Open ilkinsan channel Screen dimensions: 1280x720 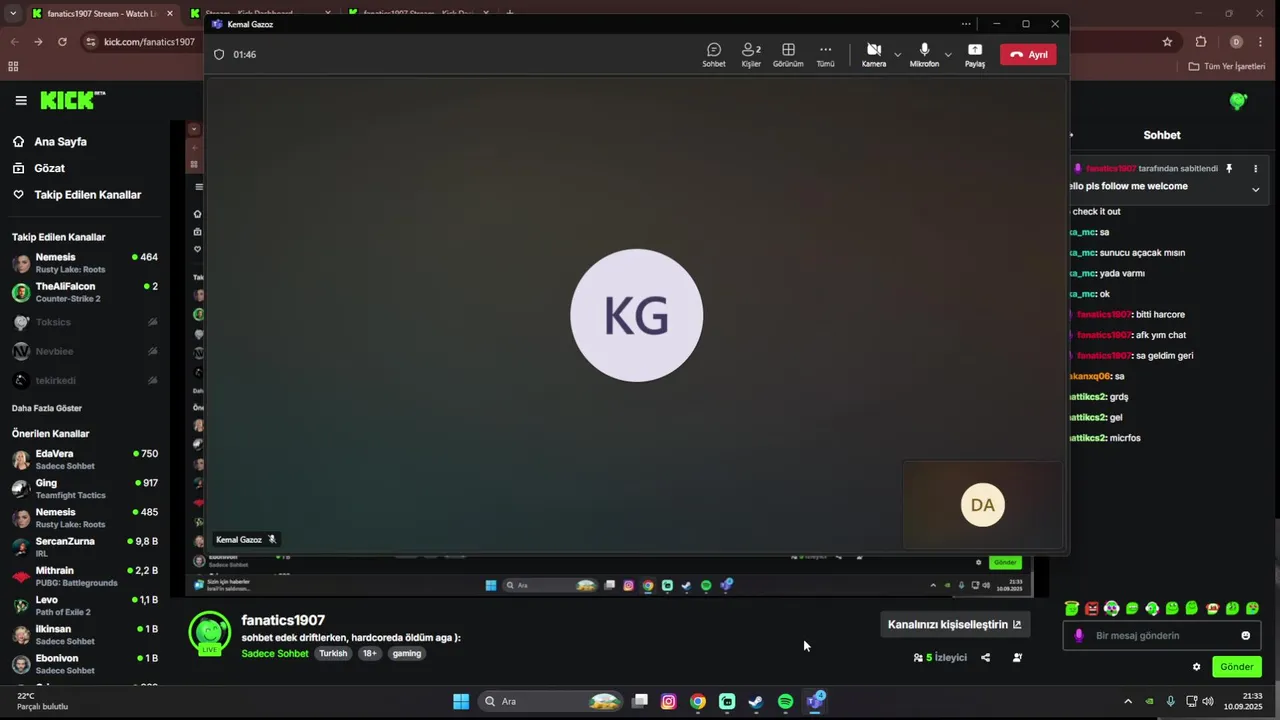(x=85, y=634)
